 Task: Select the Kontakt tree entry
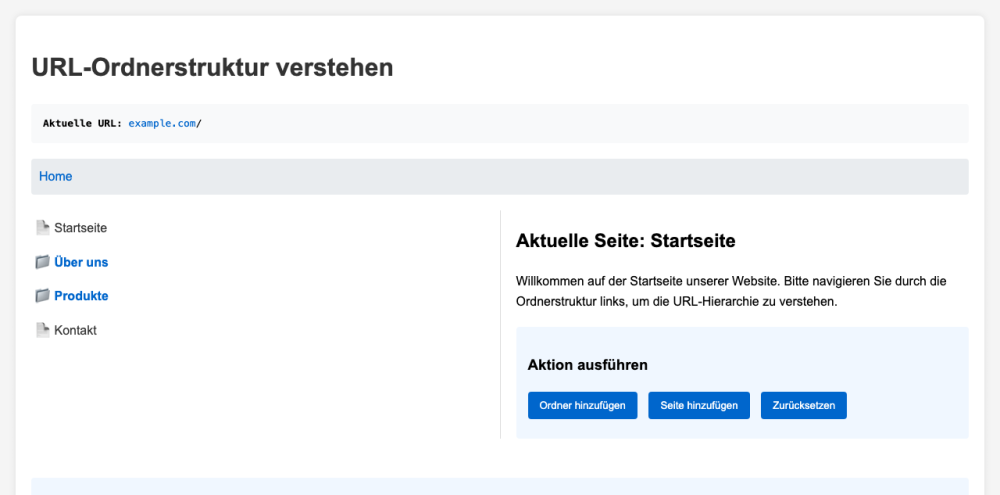click(x=75, y=330)
